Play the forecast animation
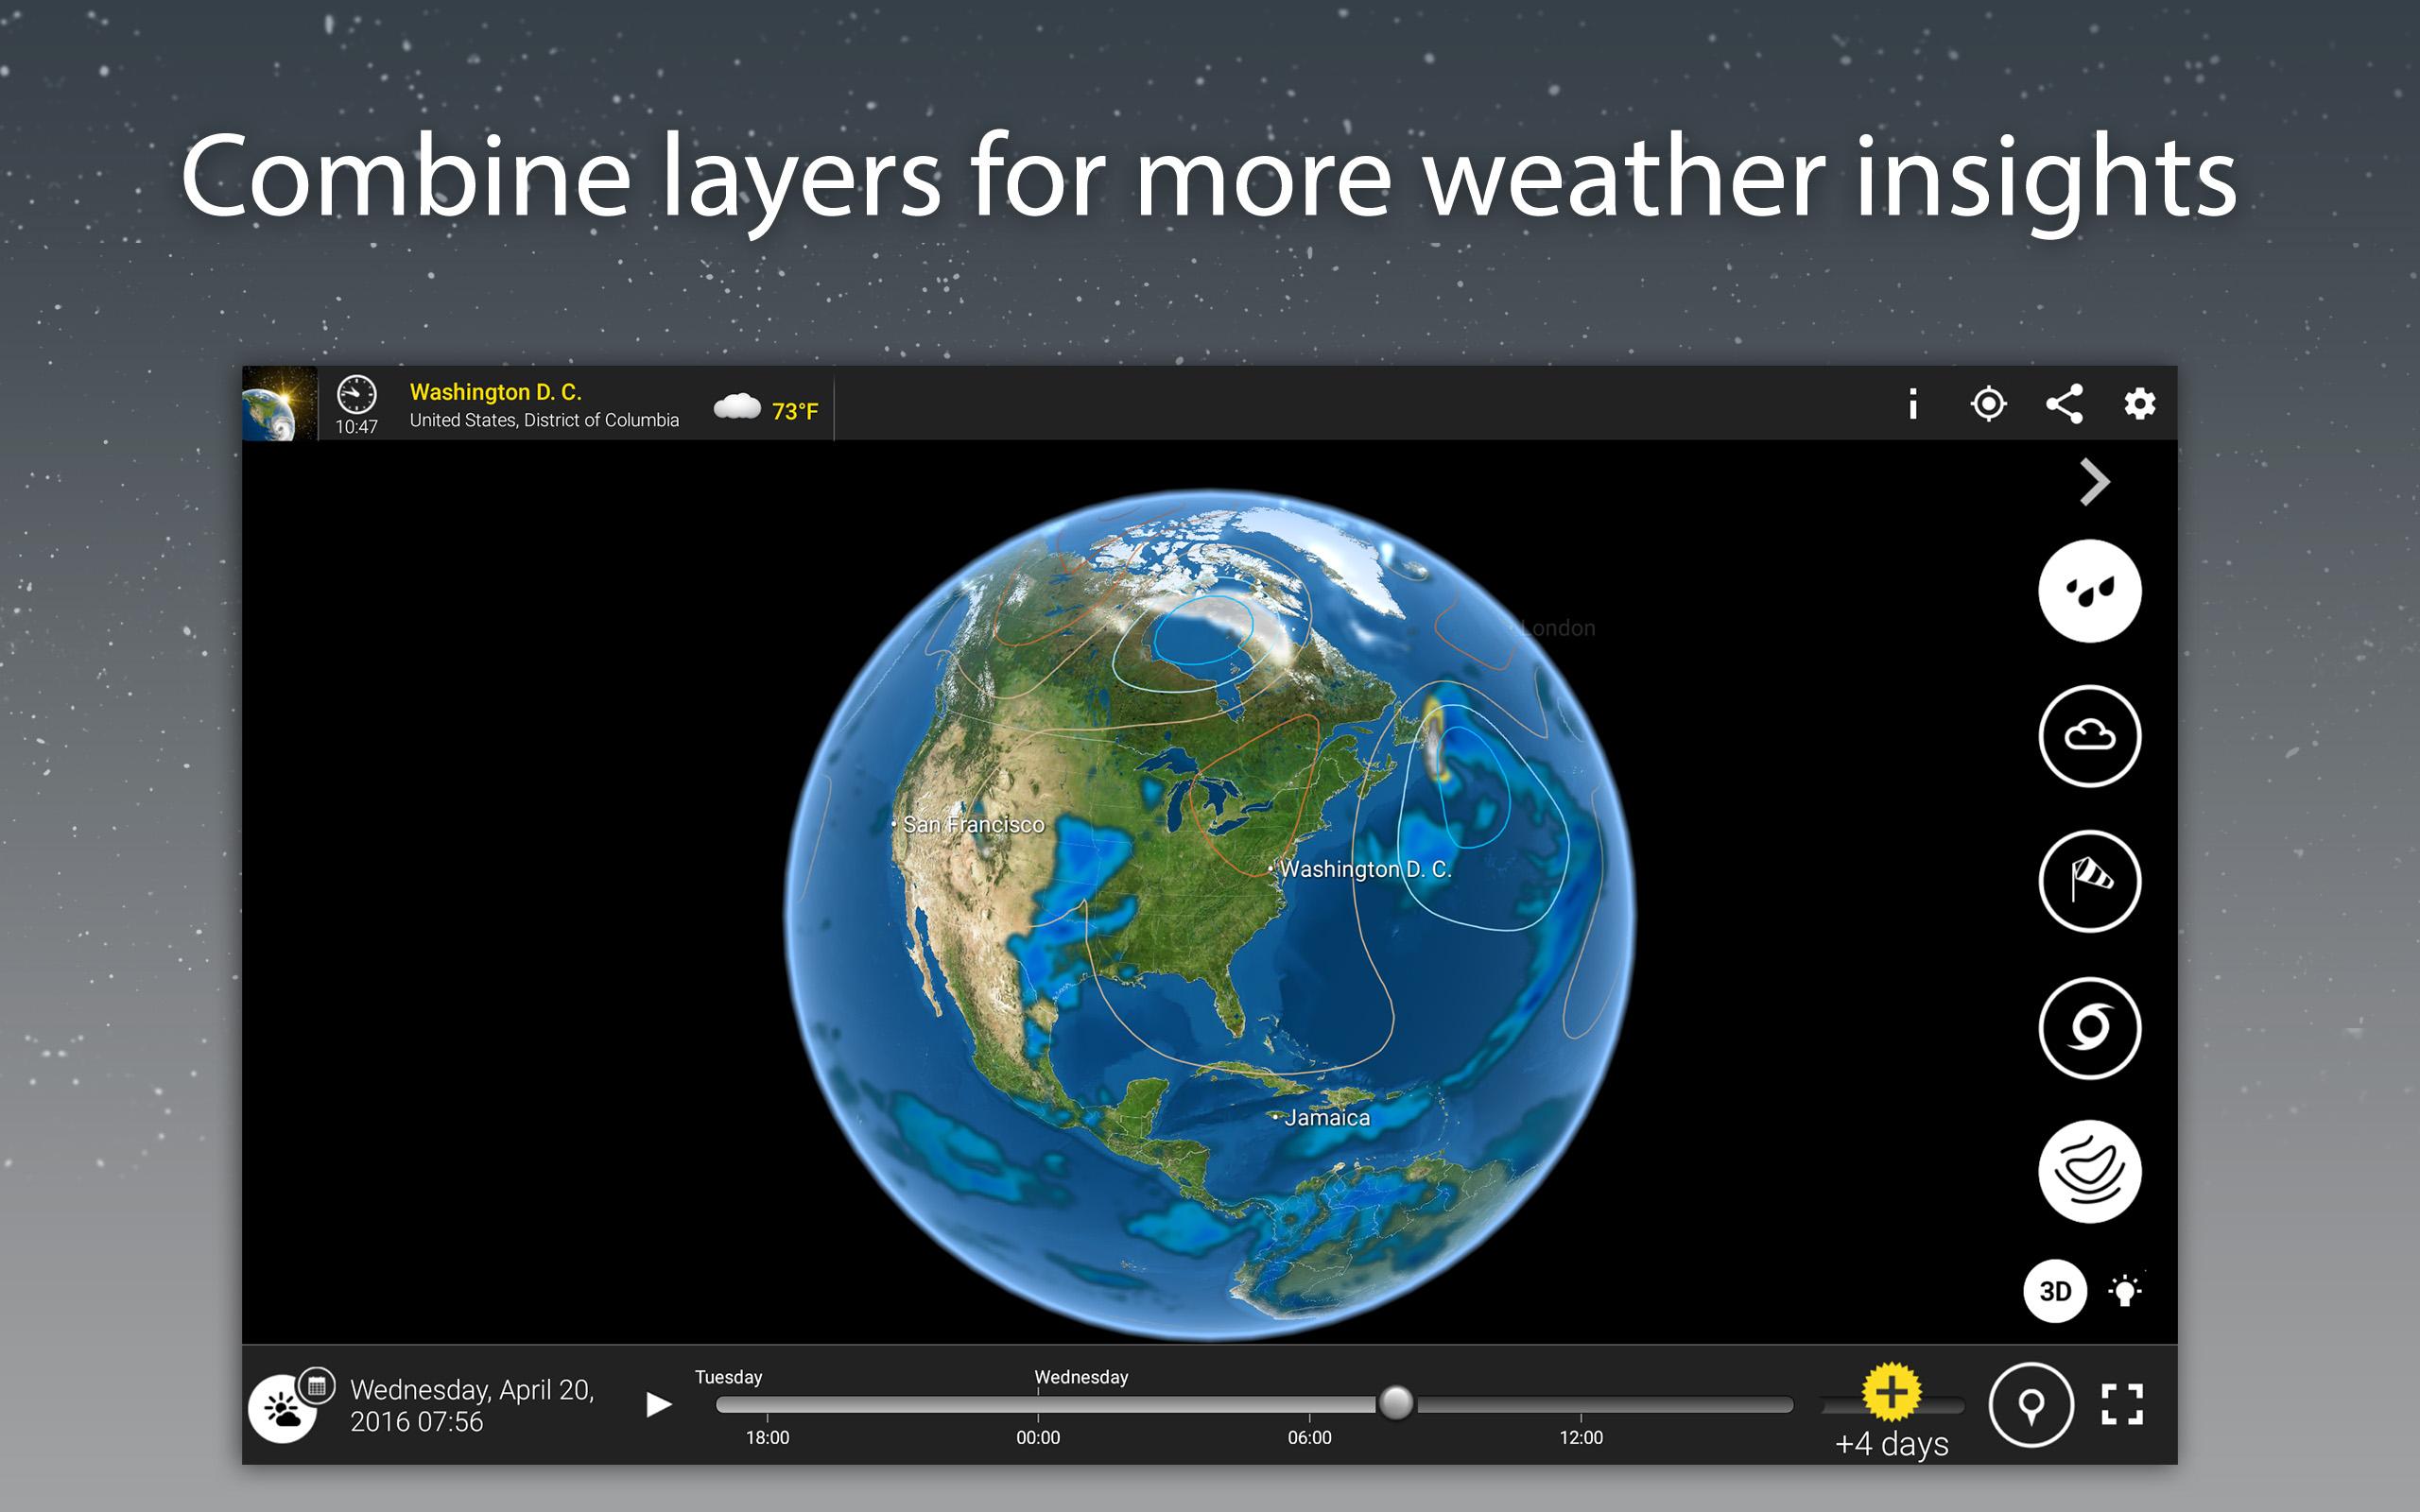 coord(658,1405)
